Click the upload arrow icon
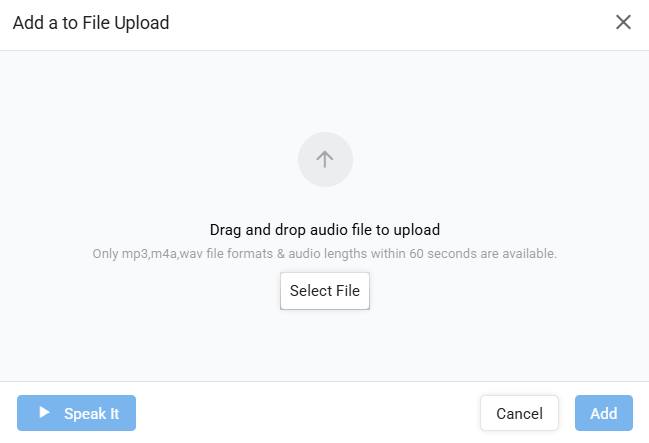649x443 pixels. coord(325,159)
